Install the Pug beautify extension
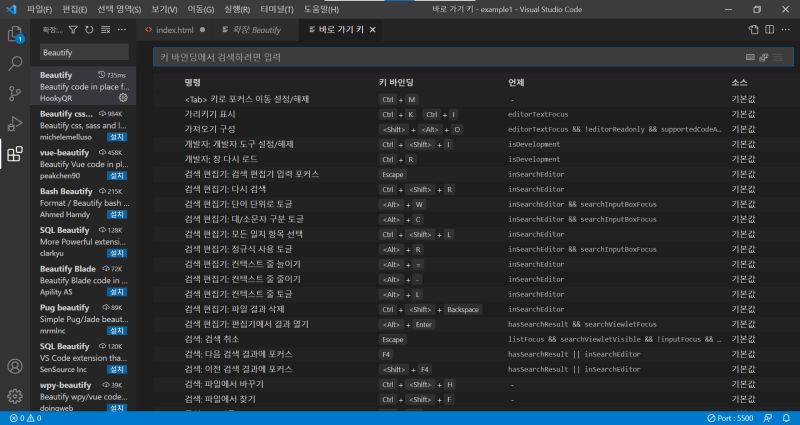Screen dimensions: 800x425 click(x=117, y=331)
